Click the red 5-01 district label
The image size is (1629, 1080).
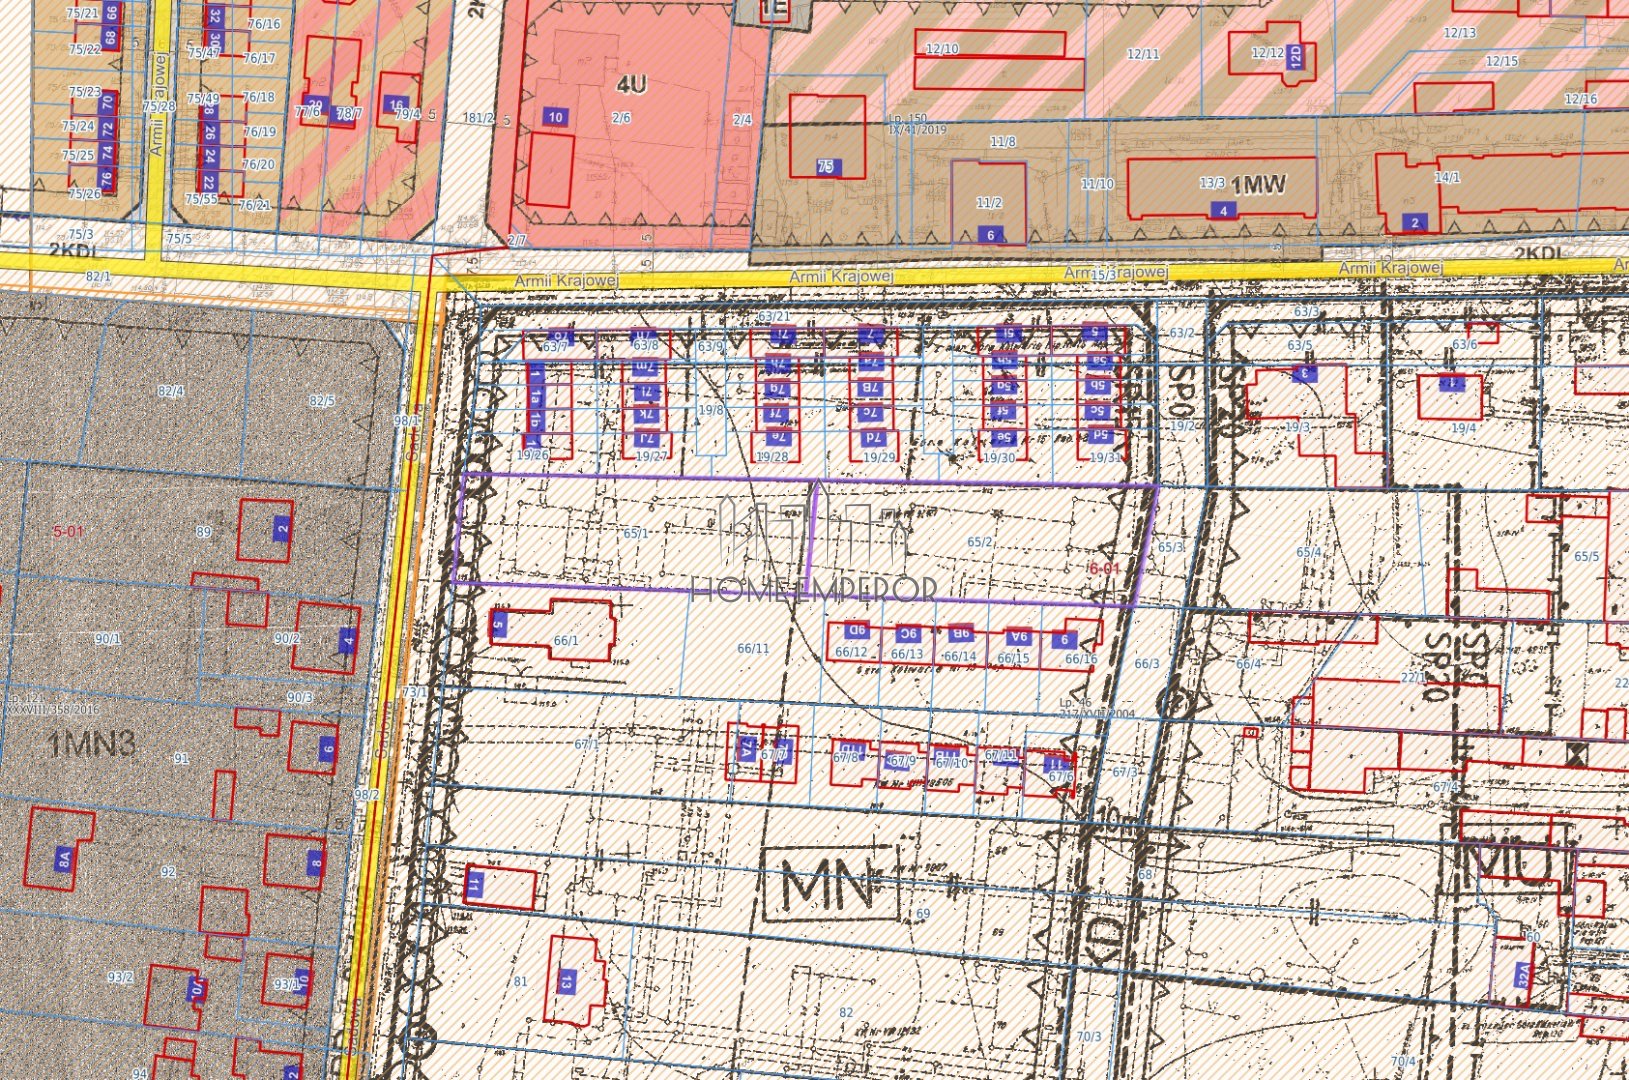point(68,531)
